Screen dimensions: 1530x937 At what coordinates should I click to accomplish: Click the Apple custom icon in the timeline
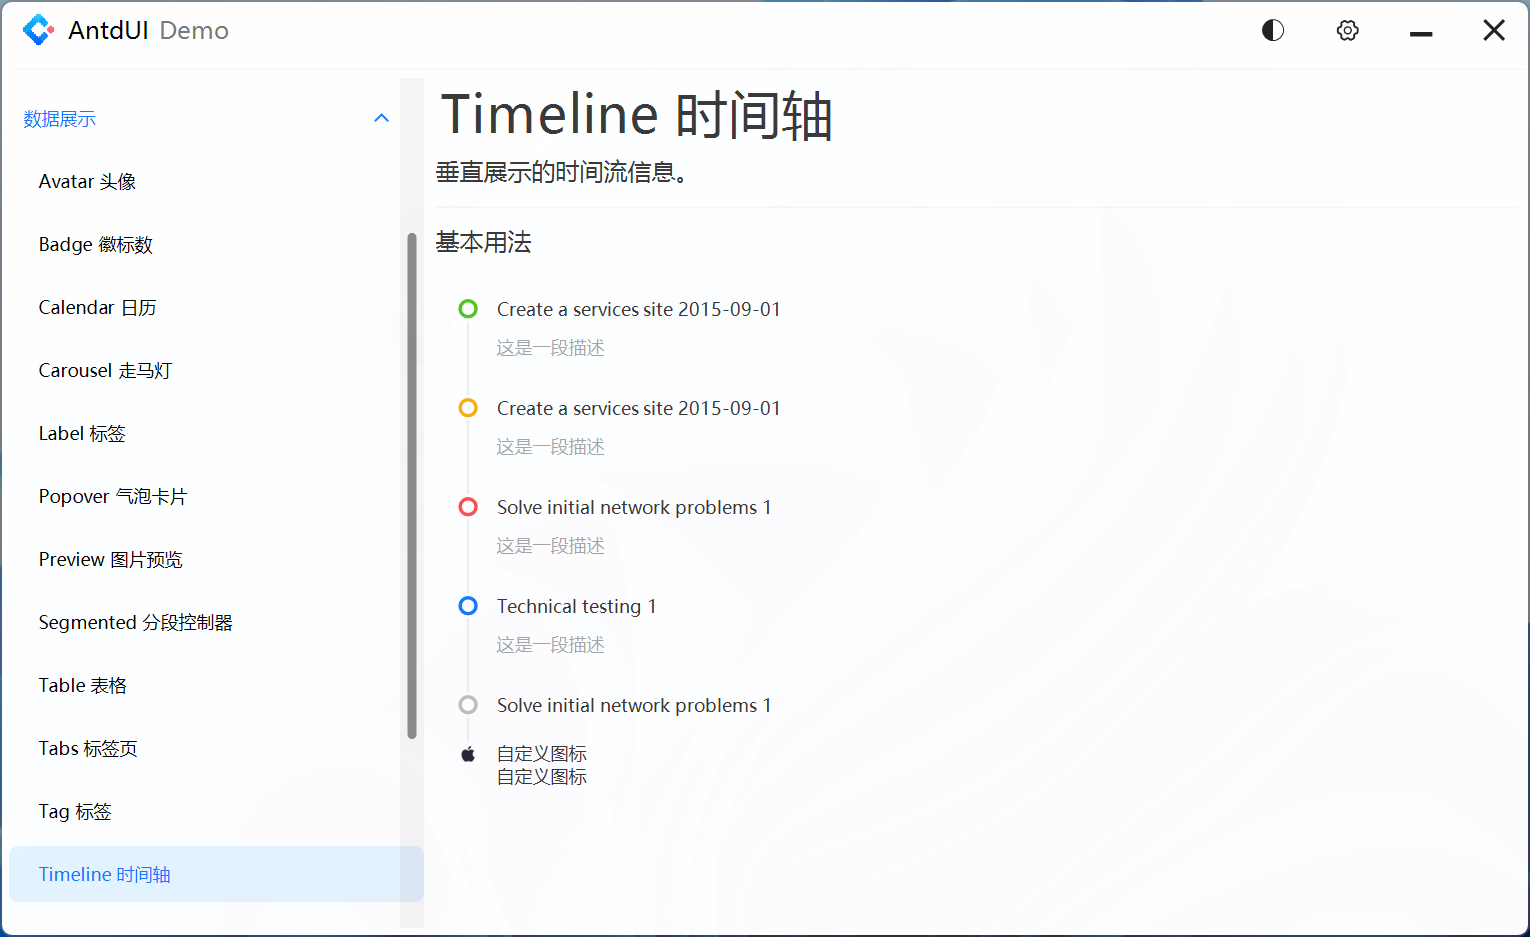[468, 753]
